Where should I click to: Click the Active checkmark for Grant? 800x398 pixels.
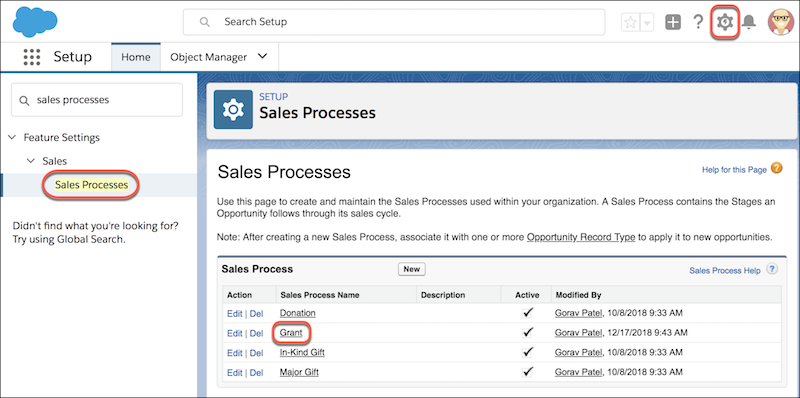(528, 333)
